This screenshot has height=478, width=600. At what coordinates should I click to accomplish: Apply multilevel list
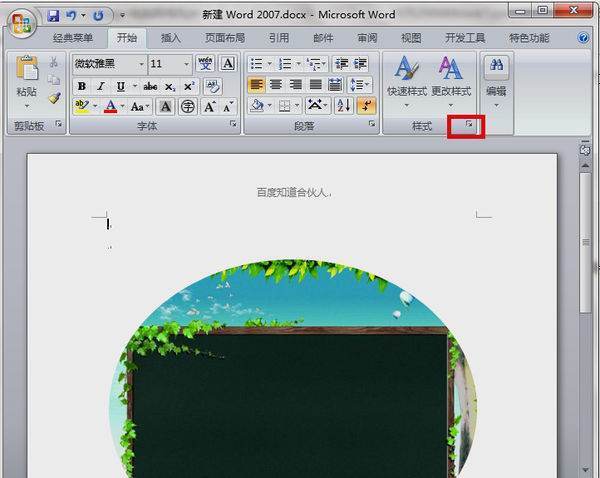click(x=315, y=64)
